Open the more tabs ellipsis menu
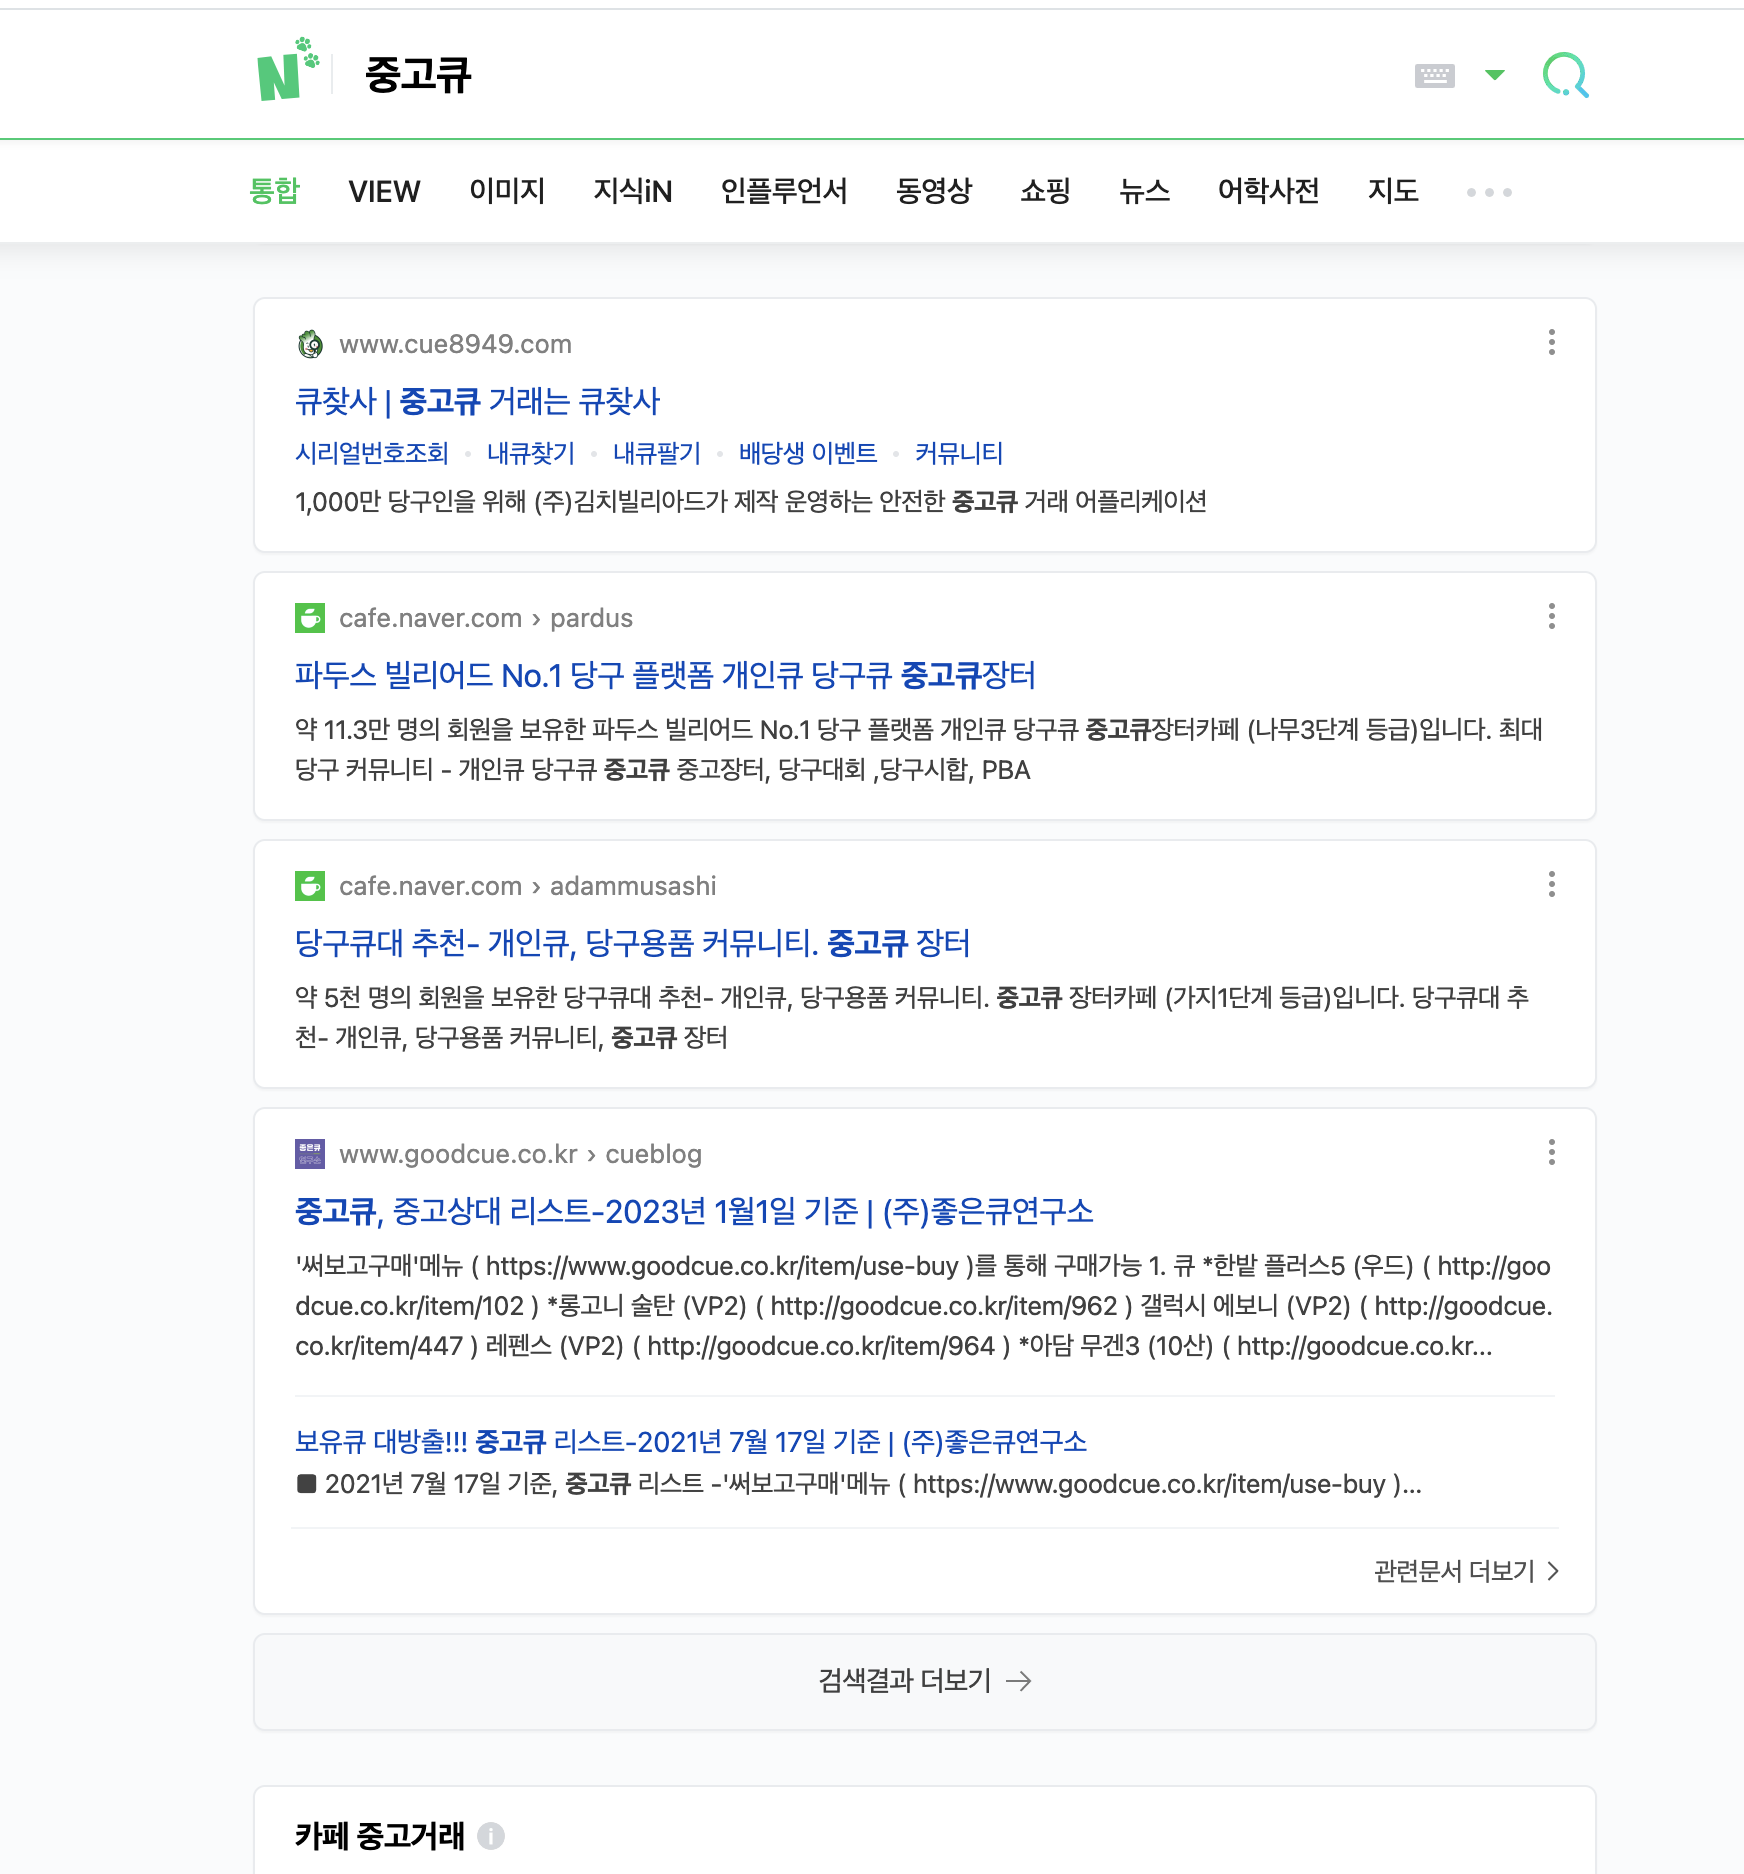The height and width of the screenshot is (1874, 1744). coord(1488,191)
